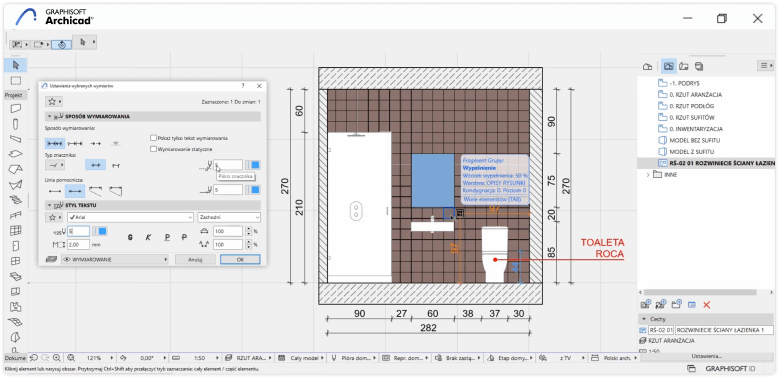Choose the linear dimensioning method button
Screen dimensions: 779x378
tap(55, 143)
